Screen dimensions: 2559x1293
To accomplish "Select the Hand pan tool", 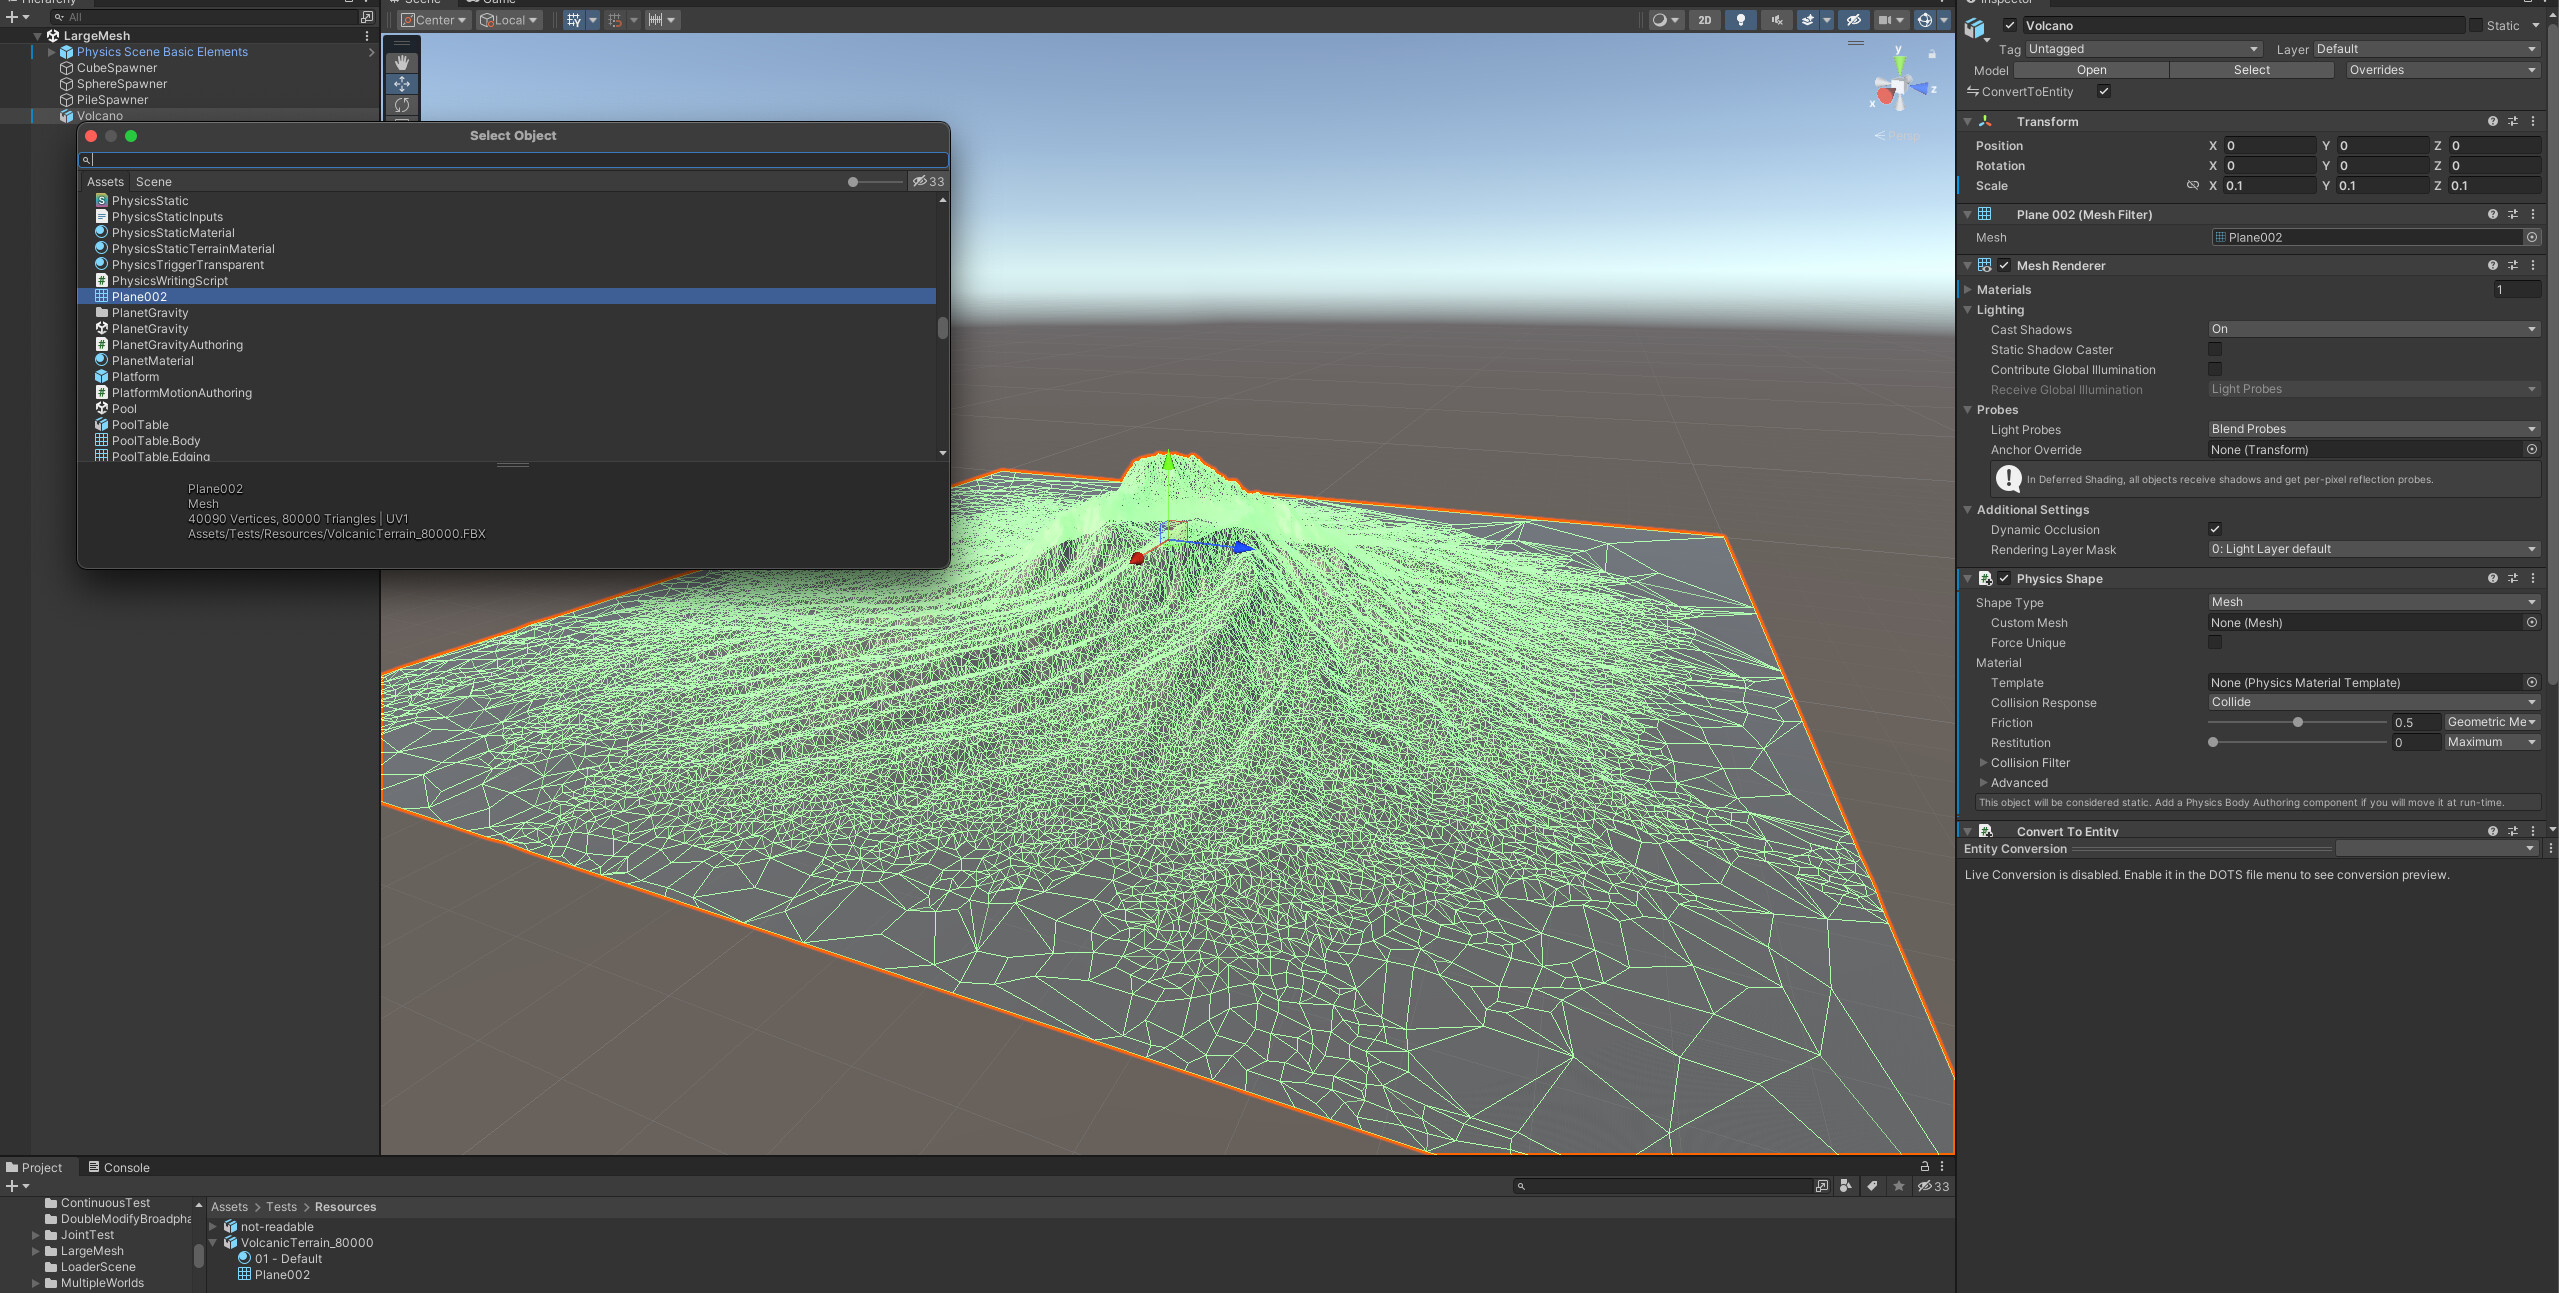I will coord(402,62).
